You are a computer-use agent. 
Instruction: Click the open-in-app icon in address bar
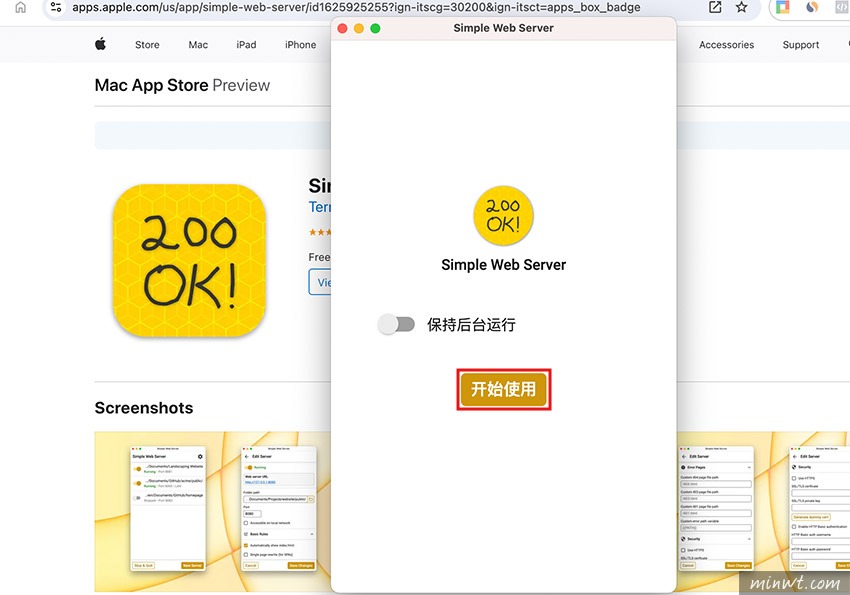coord(715,7)
